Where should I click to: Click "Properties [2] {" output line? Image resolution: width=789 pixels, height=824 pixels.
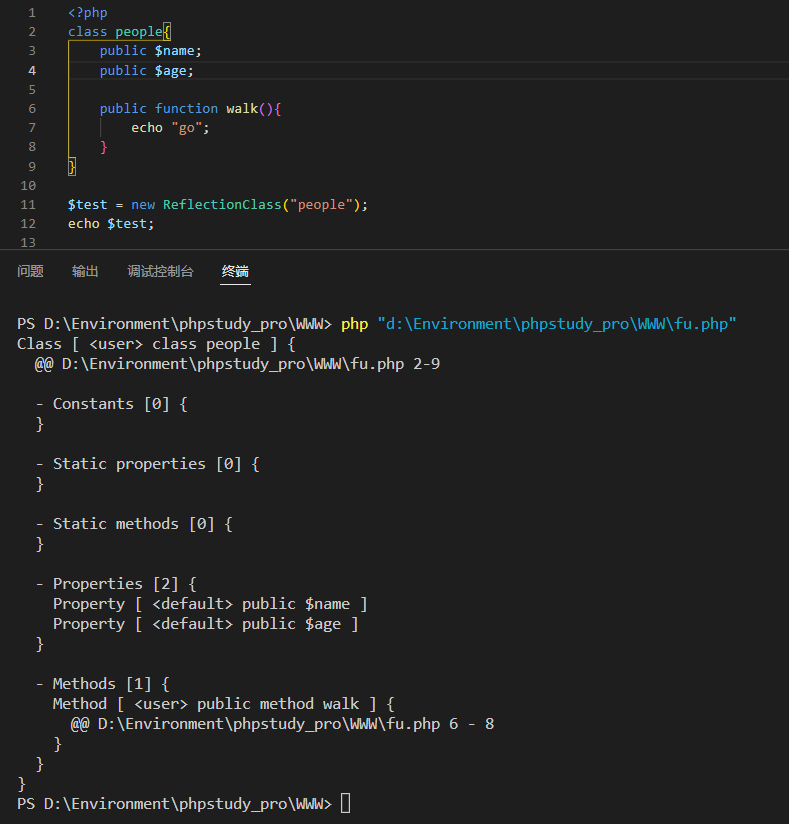[125, 584]
